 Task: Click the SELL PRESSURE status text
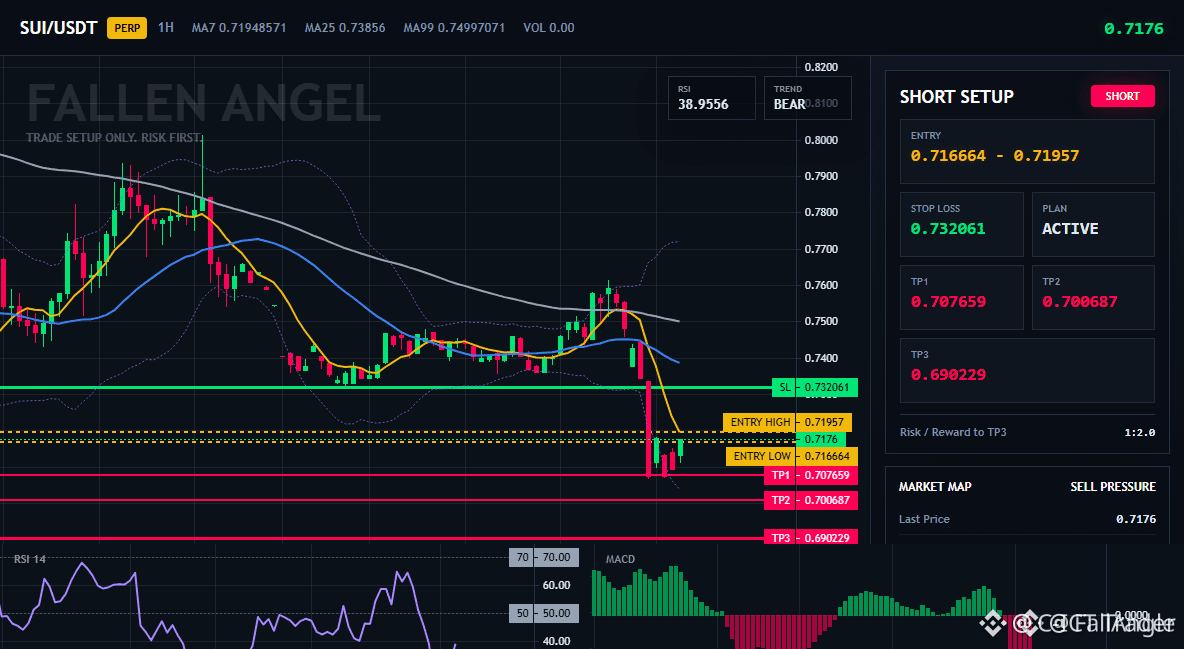(x=1113, y=487)
